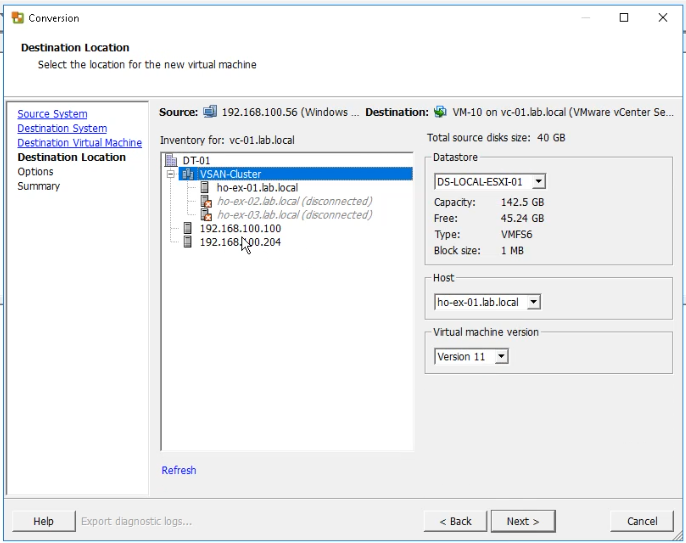Select 192.168.100.100 host row
Image resolution: width=686 pixels, height=543 pixels.
pos(240,228)
